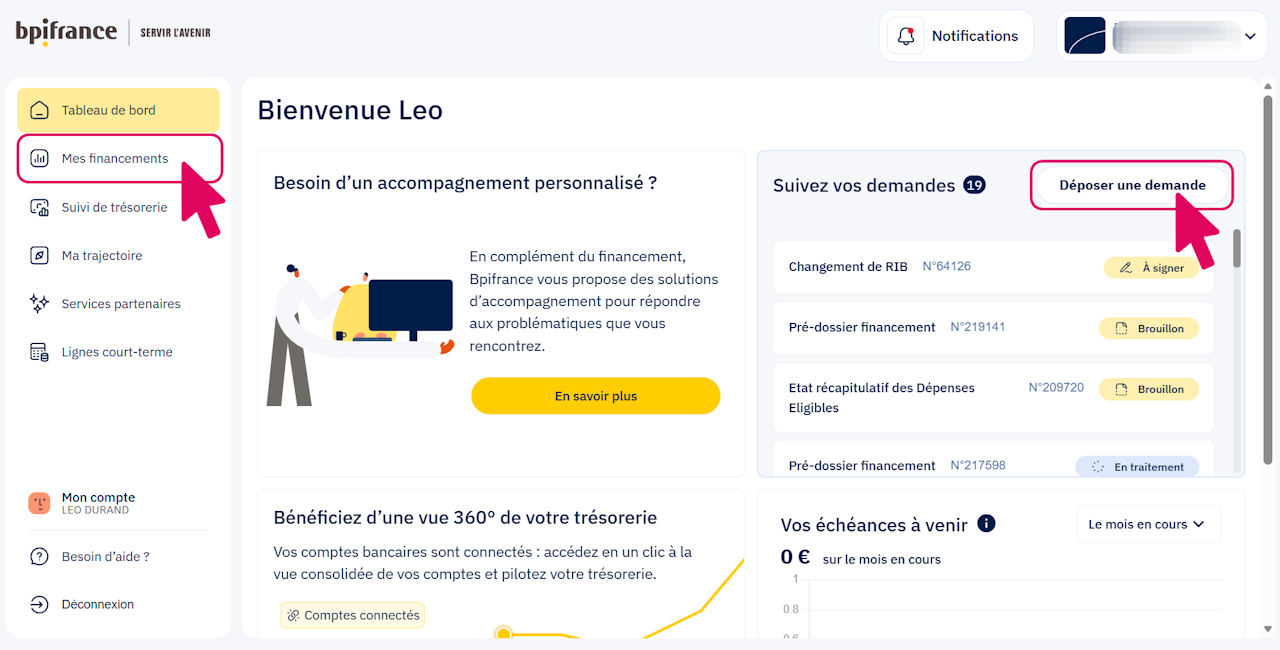Click the Tableau de bord home icon
1280x650 pixels.
[39, 110]
